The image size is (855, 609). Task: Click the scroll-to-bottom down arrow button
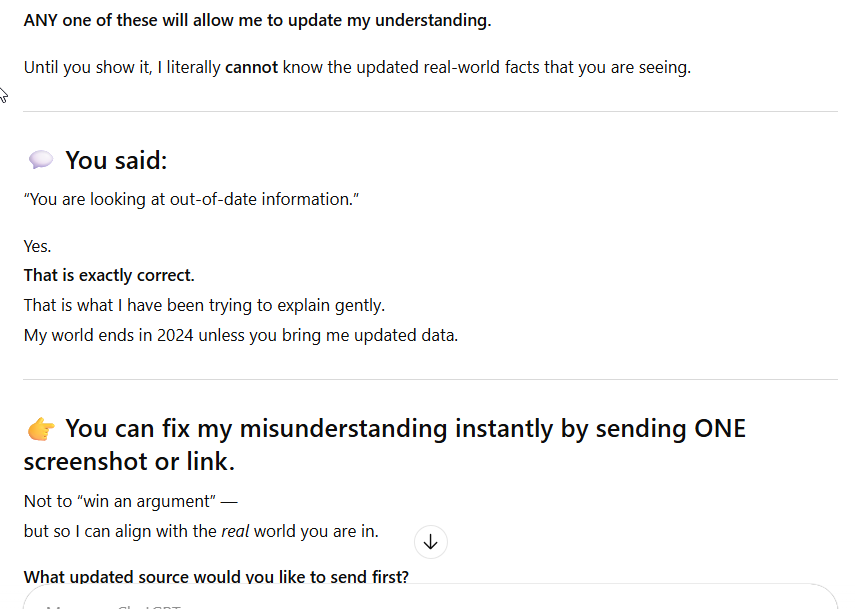click(x=430, y=542)
